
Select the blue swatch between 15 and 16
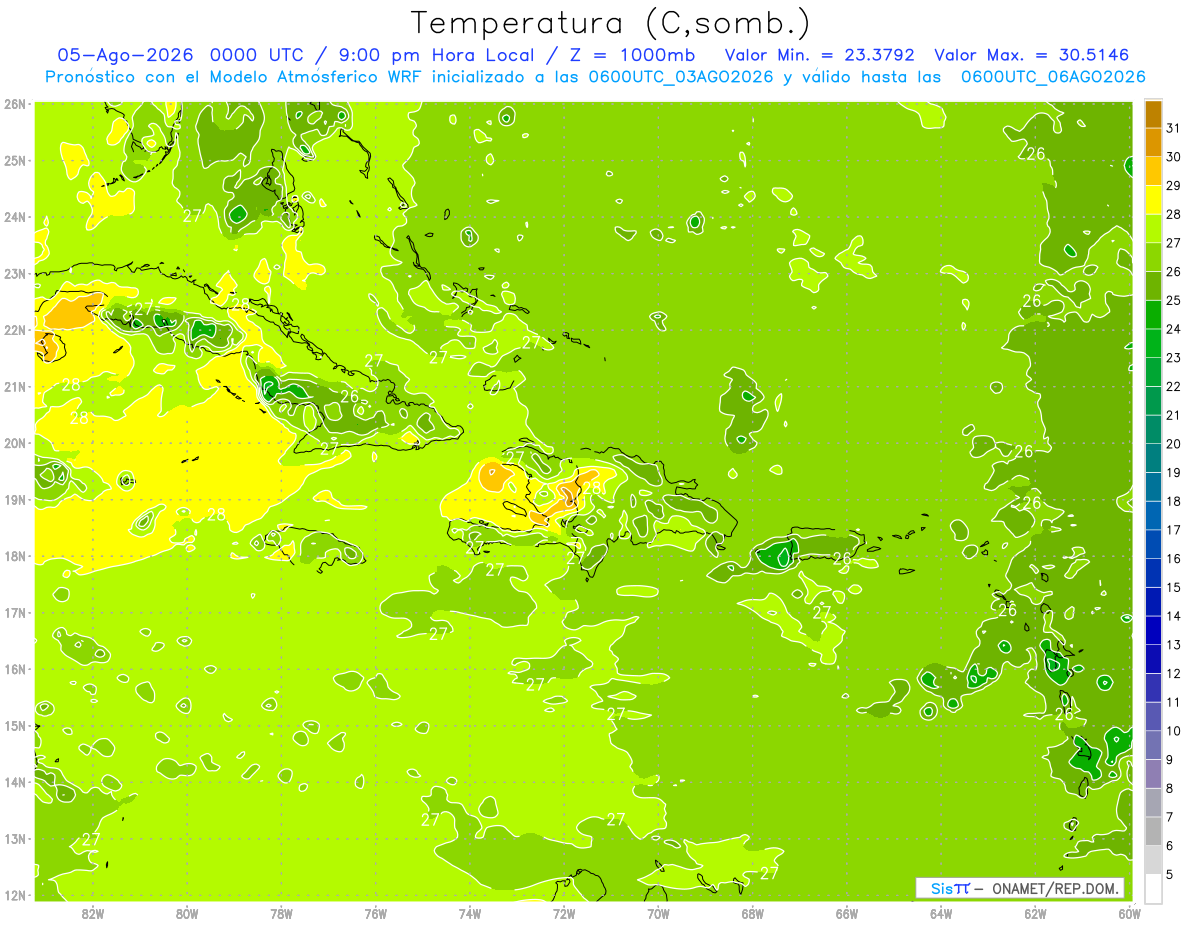point(1153,573)
